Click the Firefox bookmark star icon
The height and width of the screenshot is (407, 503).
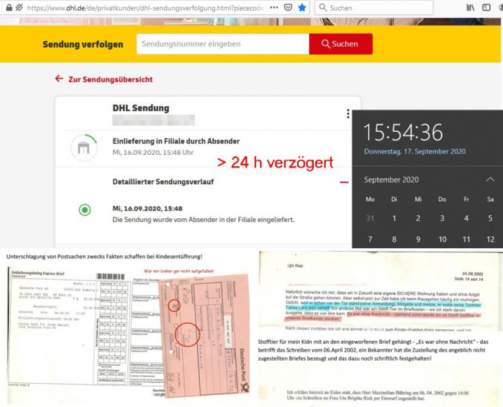click(302, 7)
